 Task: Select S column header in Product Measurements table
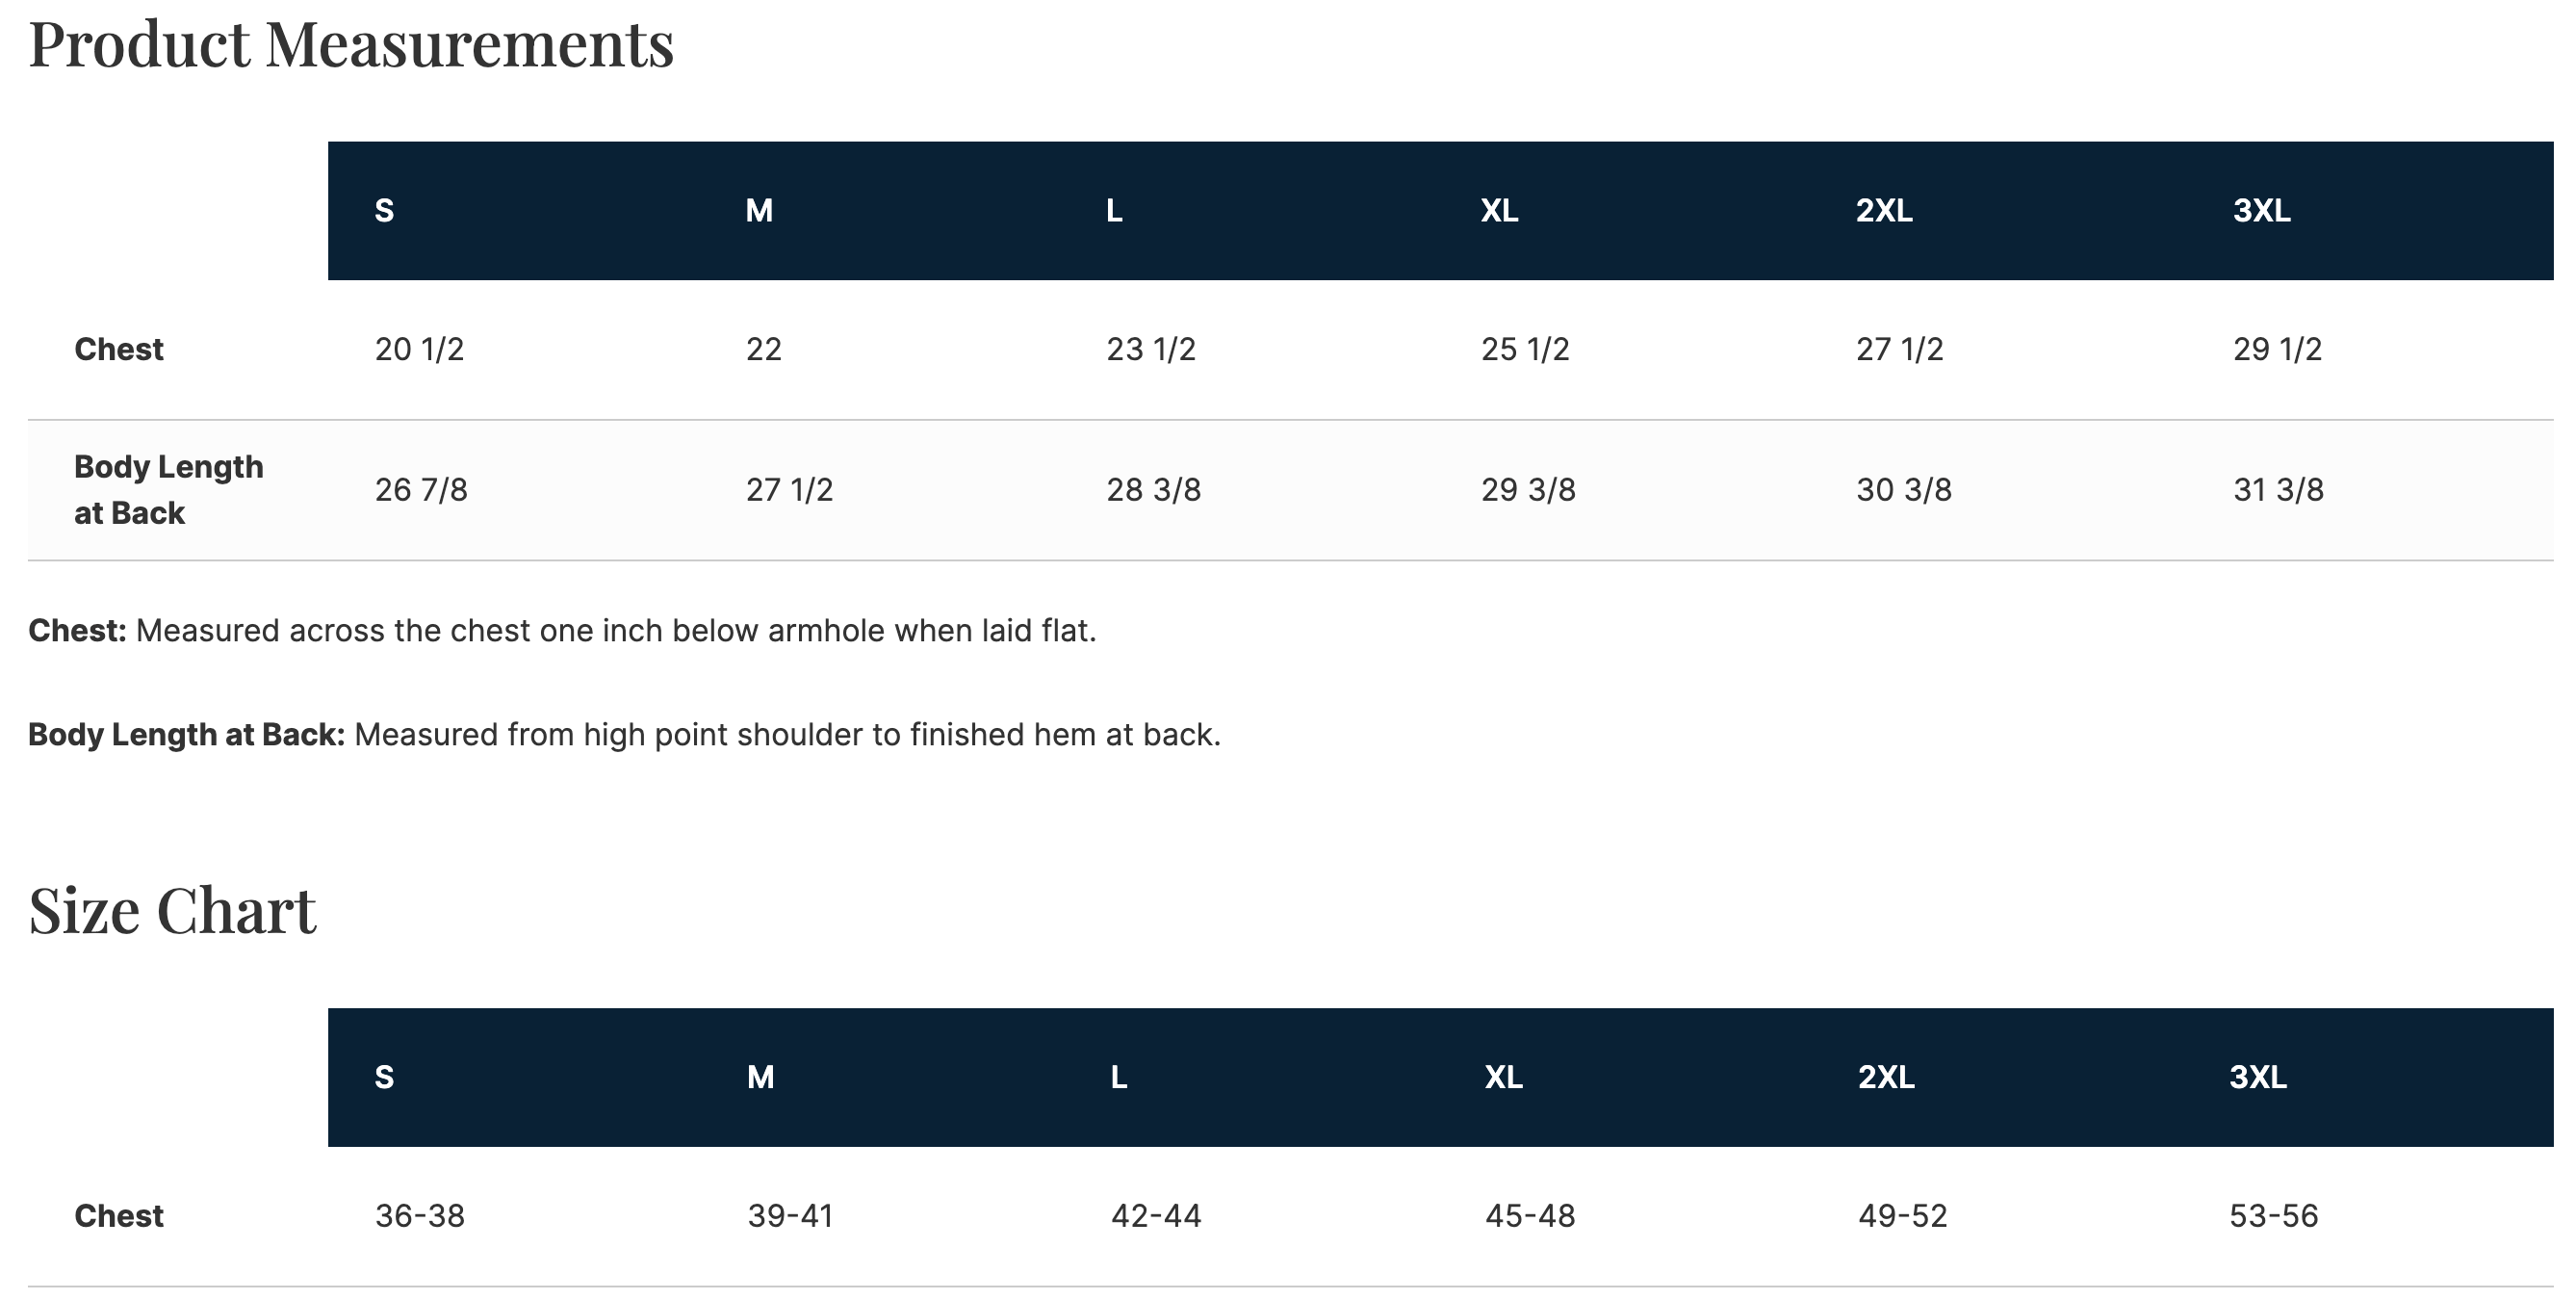384,211
